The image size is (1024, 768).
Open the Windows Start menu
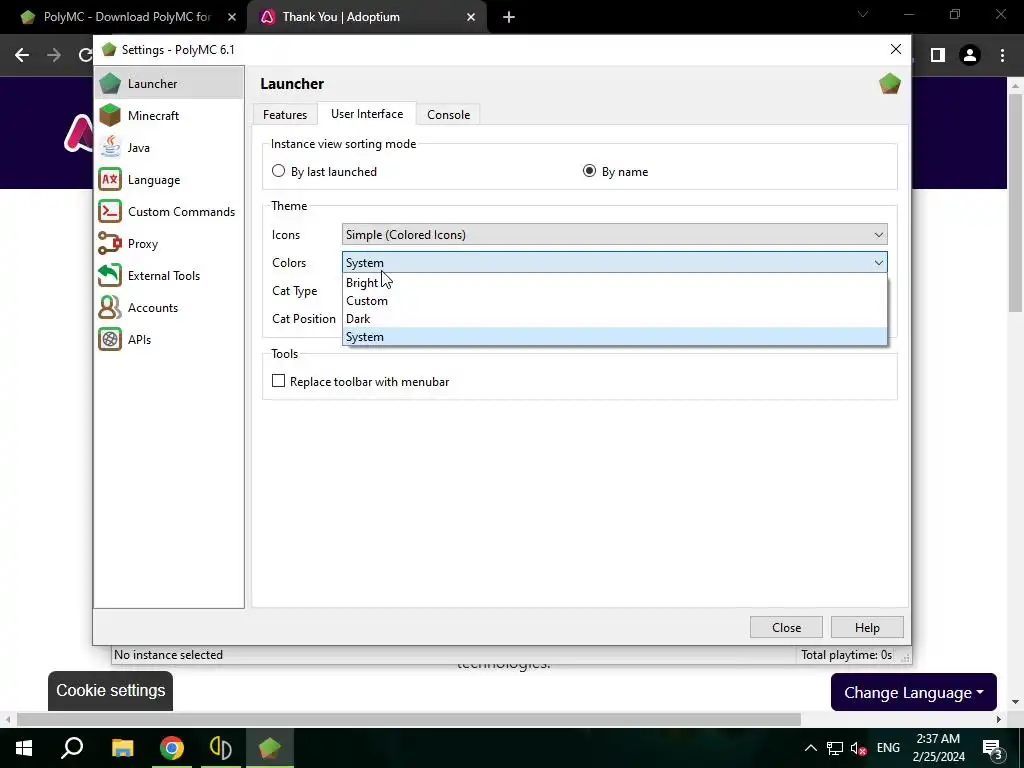pos(24,748)
